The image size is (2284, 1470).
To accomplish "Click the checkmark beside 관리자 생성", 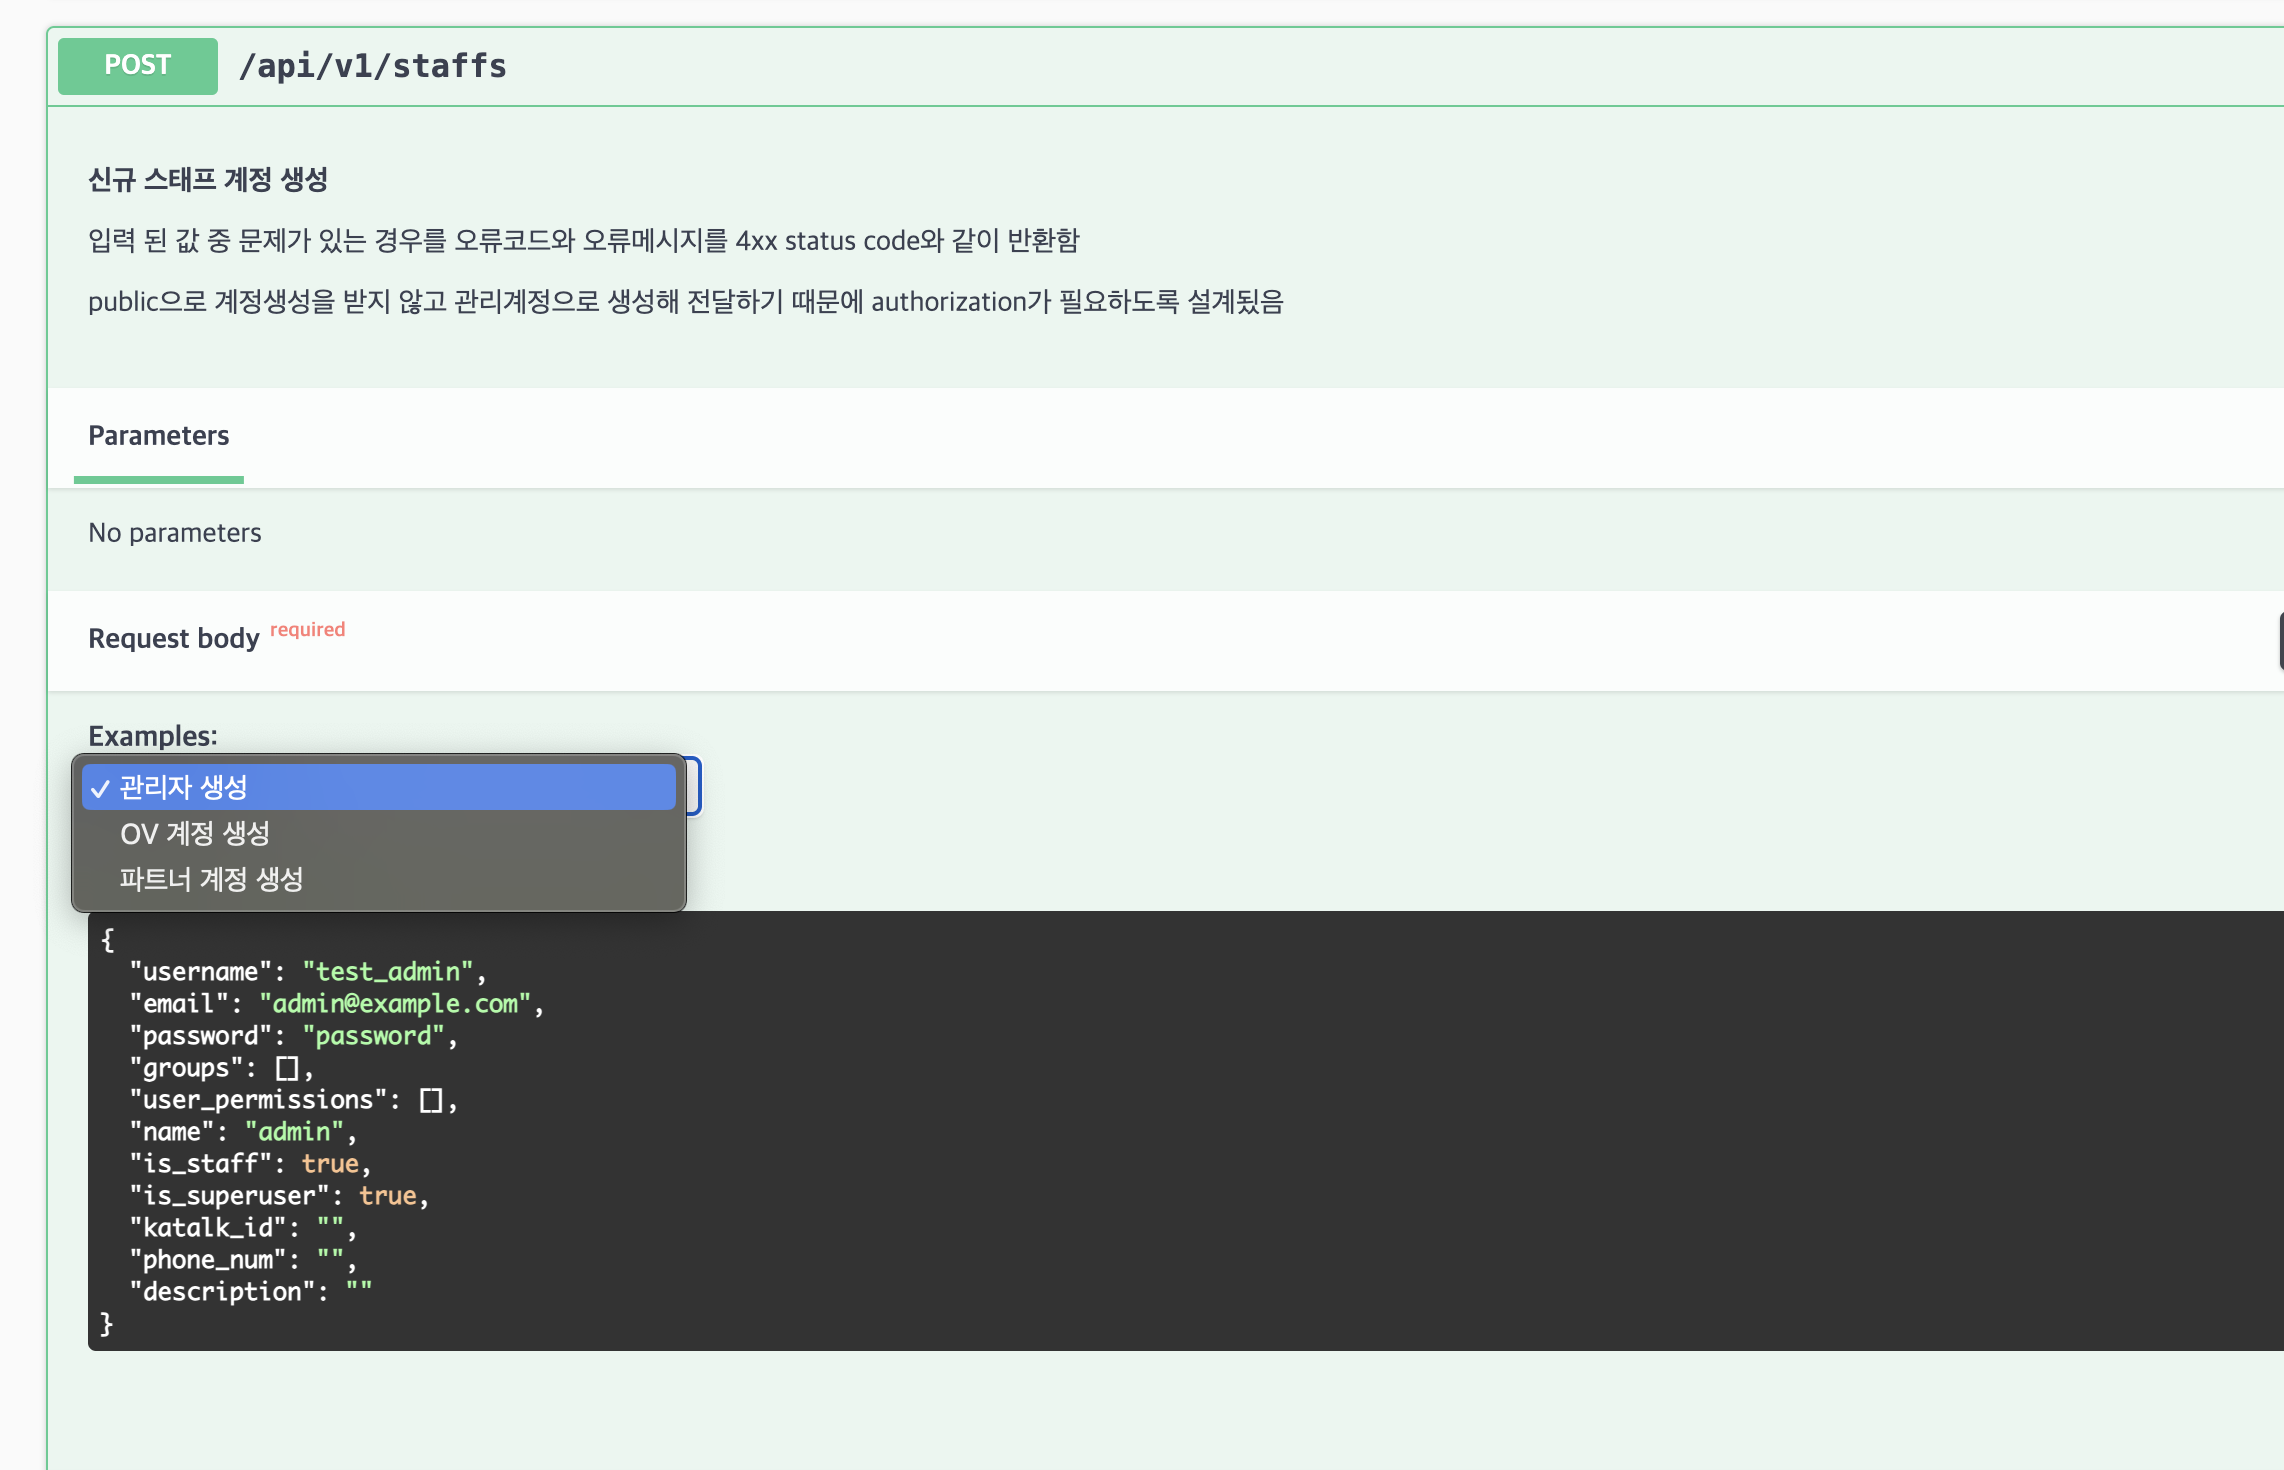I will pyautogui.click(x=100, y=789).
